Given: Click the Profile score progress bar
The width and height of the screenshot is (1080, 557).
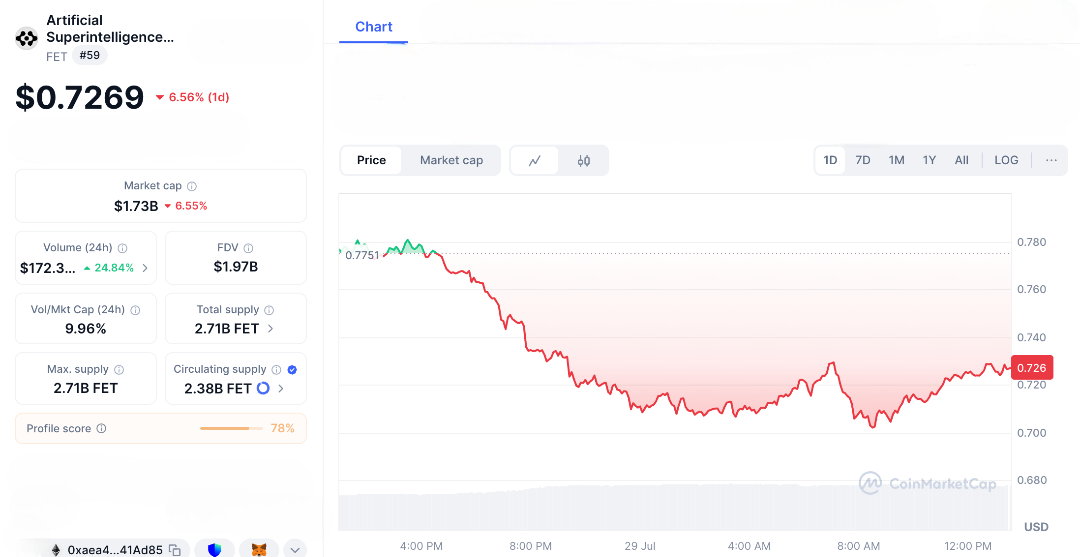Looking at the screenshot, I should pyautogui.click(x=230, y=428).
